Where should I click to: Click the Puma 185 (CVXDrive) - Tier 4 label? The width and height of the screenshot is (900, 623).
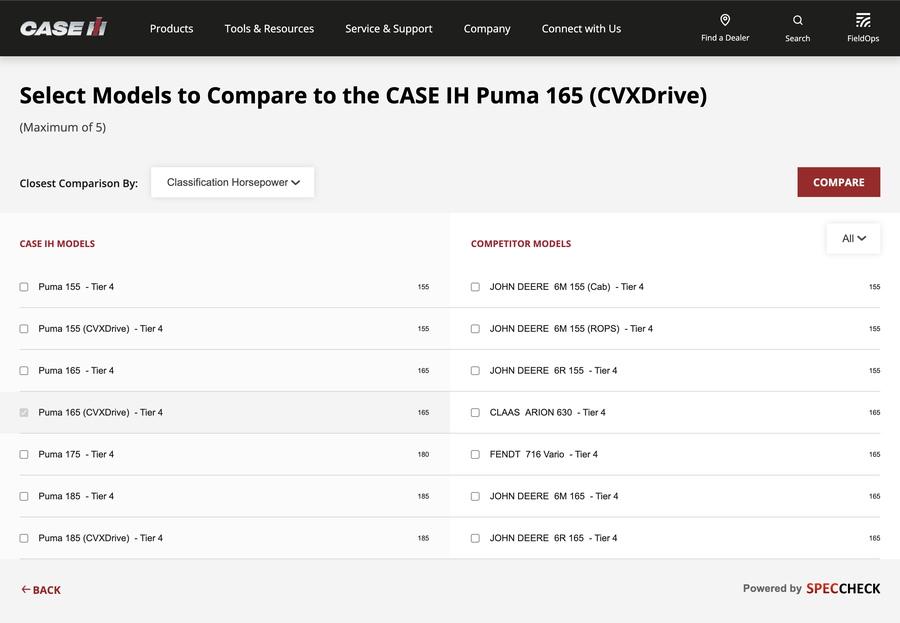100,538
